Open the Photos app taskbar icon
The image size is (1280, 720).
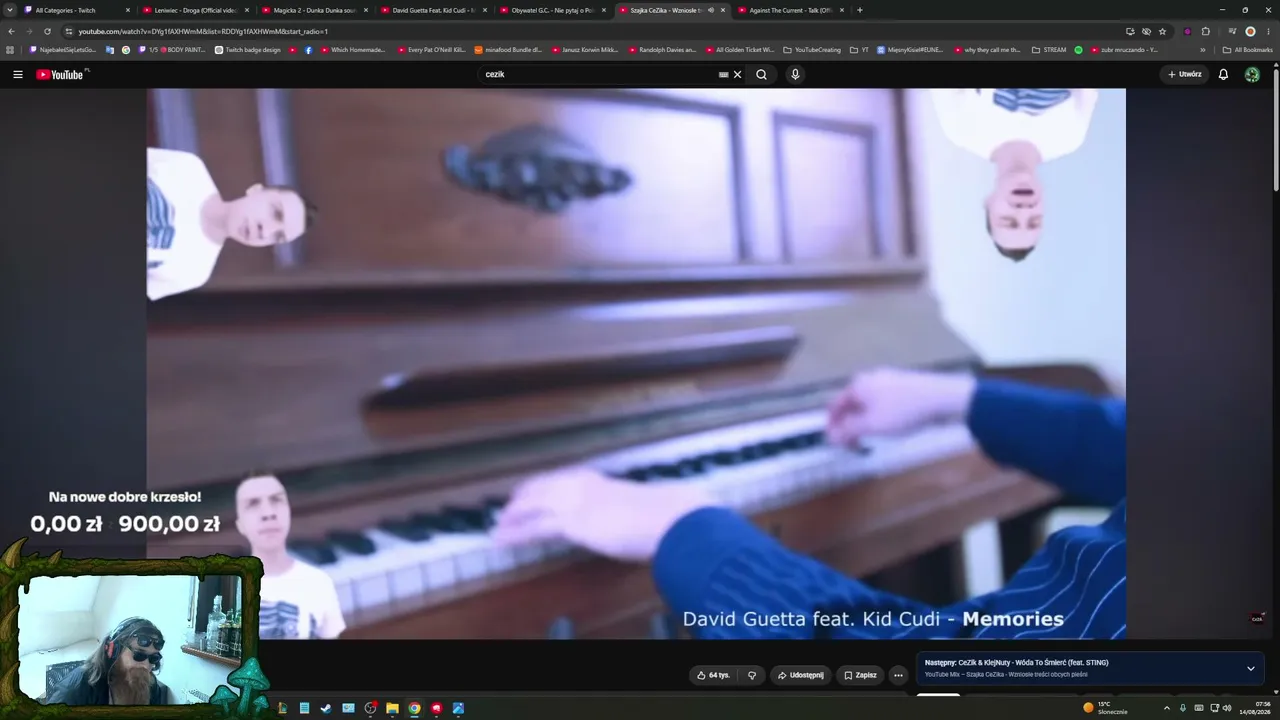pos(458,708)
